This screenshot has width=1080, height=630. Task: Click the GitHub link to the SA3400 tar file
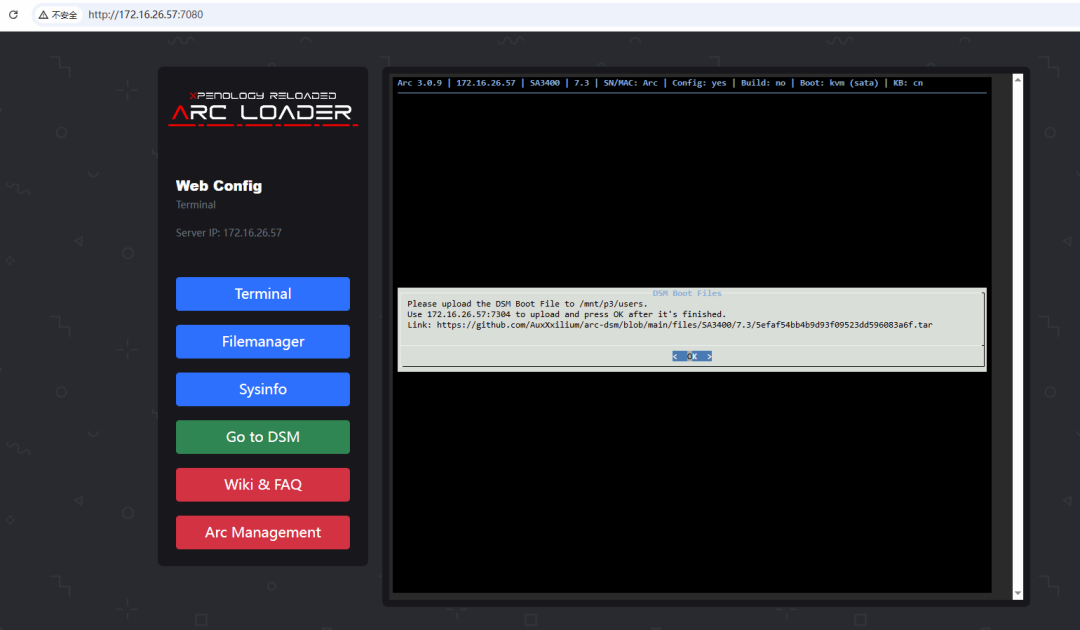[684, 325]
